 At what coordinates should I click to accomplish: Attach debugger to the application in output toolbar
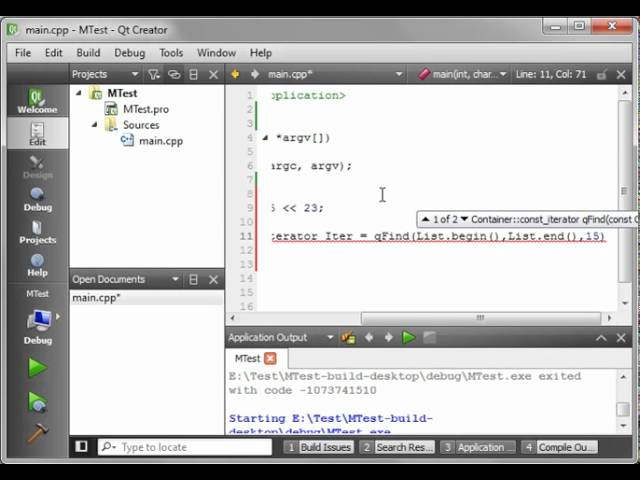[x=348, y=338]
